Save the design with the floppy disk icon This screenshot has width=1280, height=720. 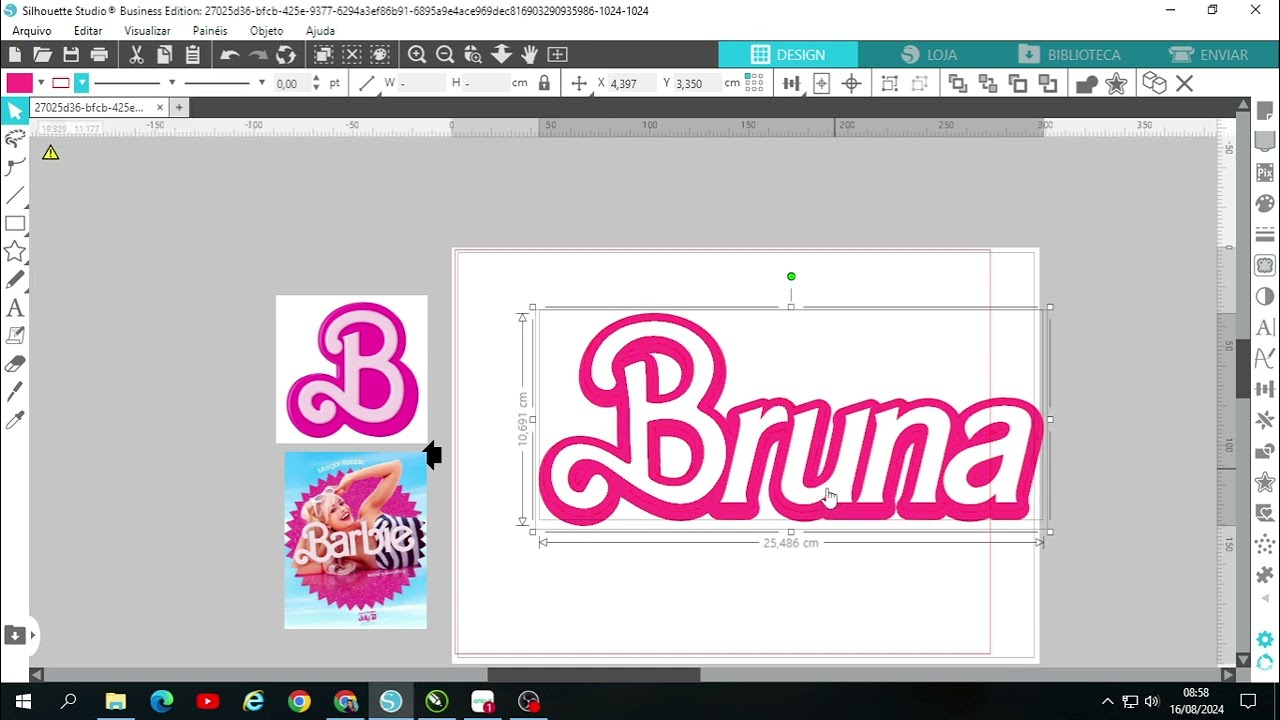click(x=71, y=54)
